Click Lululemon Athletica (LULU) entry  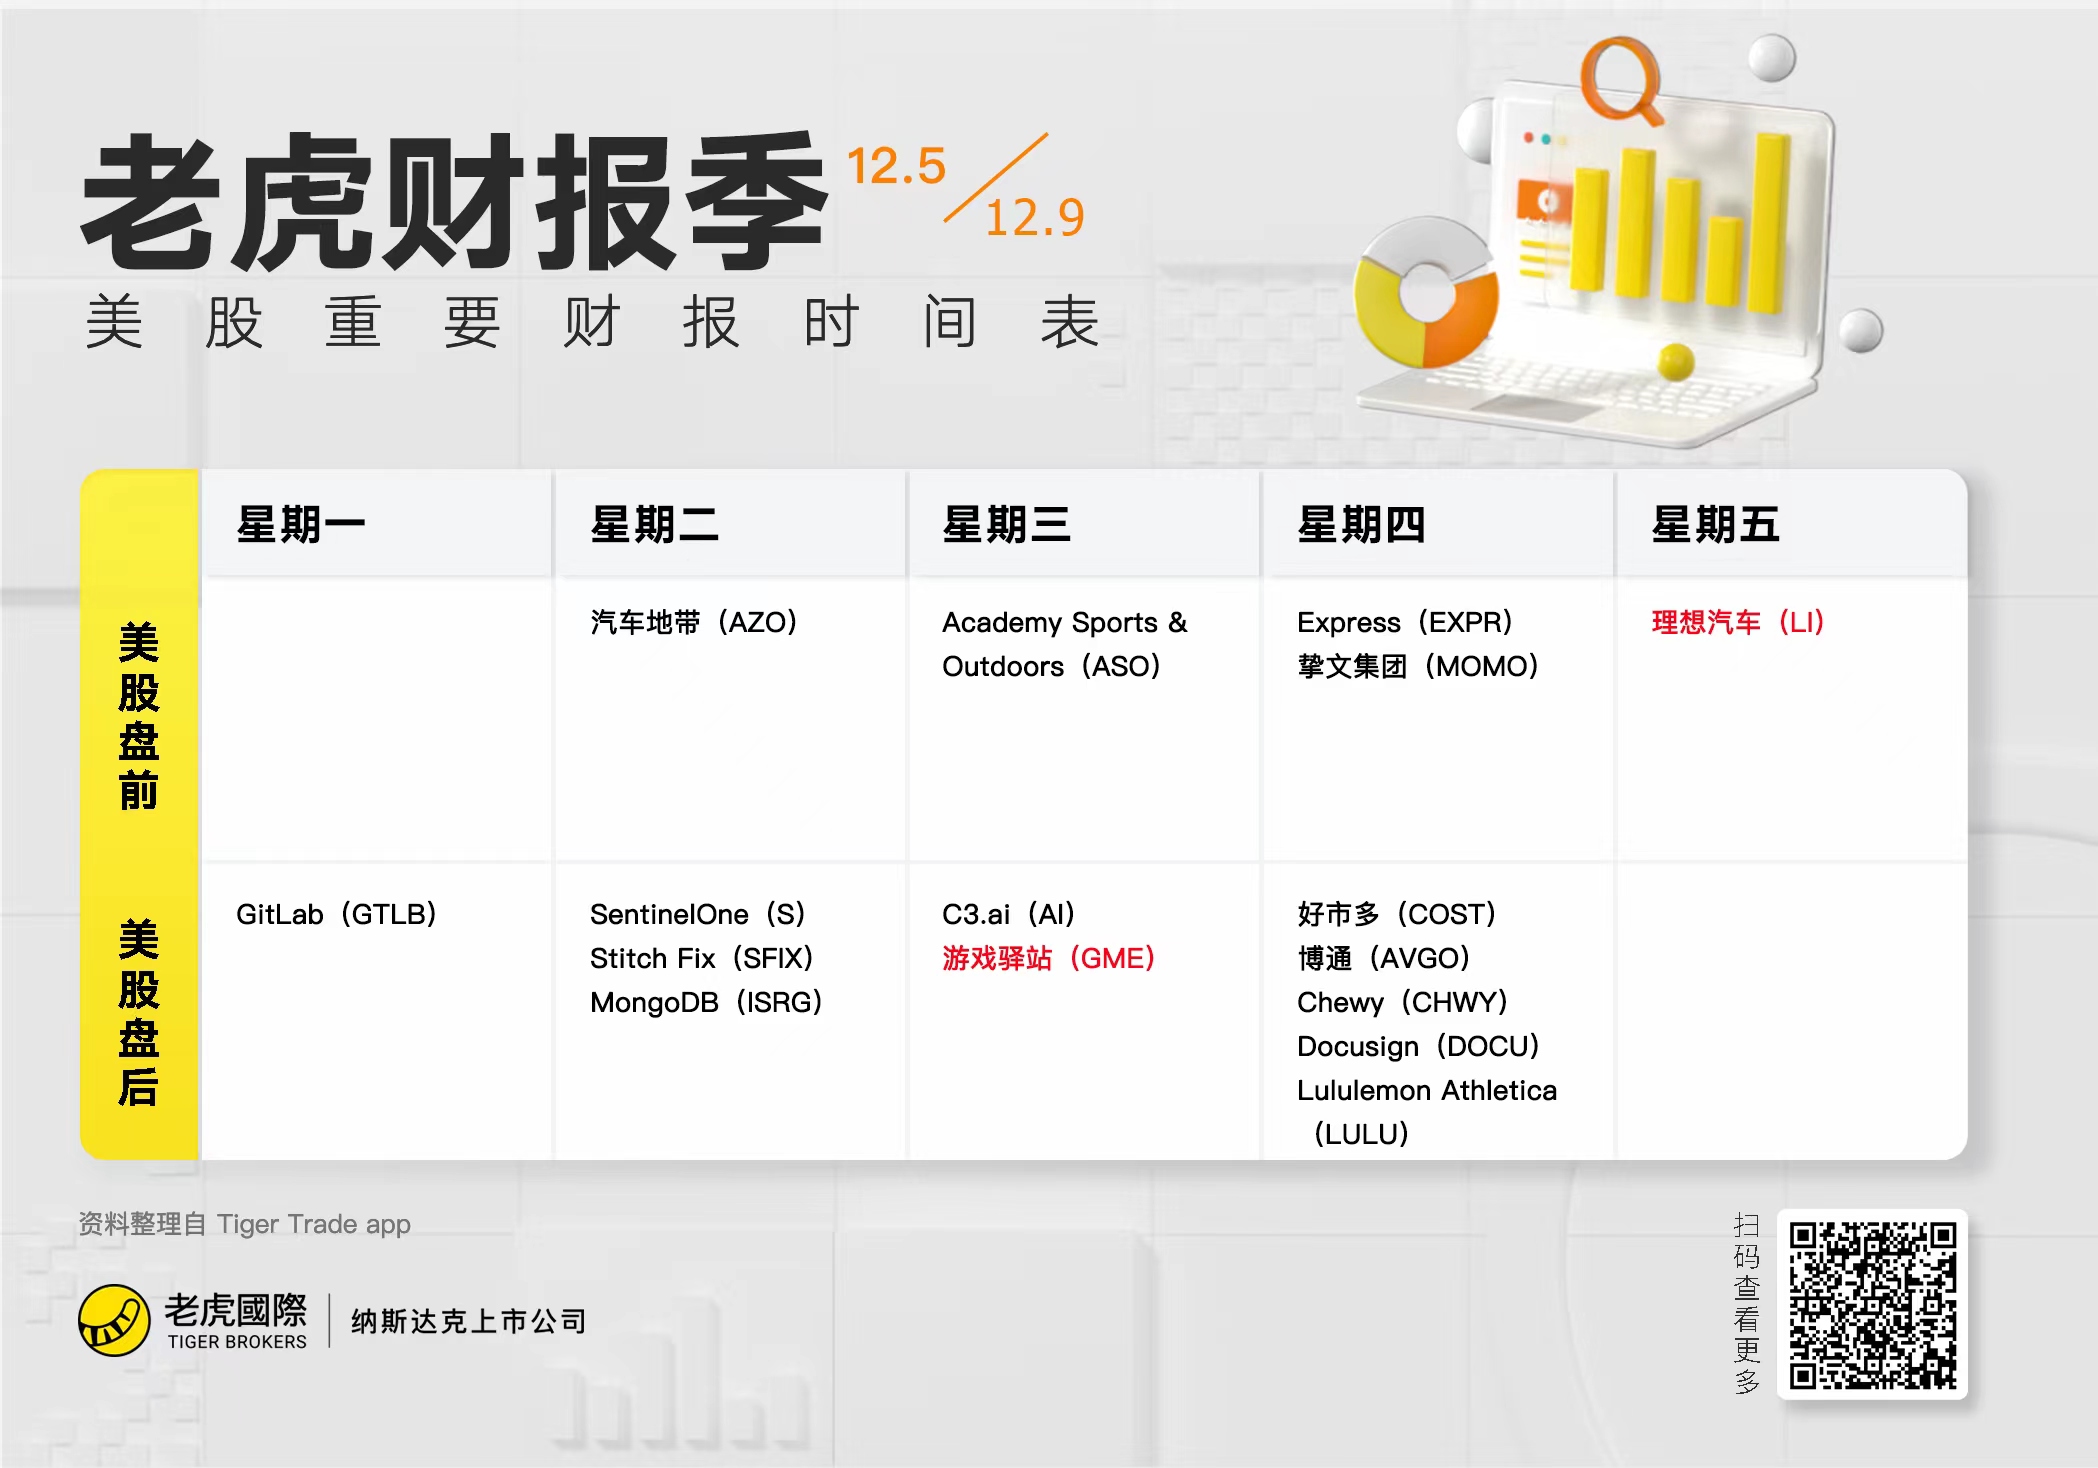coord(1427,1112)
